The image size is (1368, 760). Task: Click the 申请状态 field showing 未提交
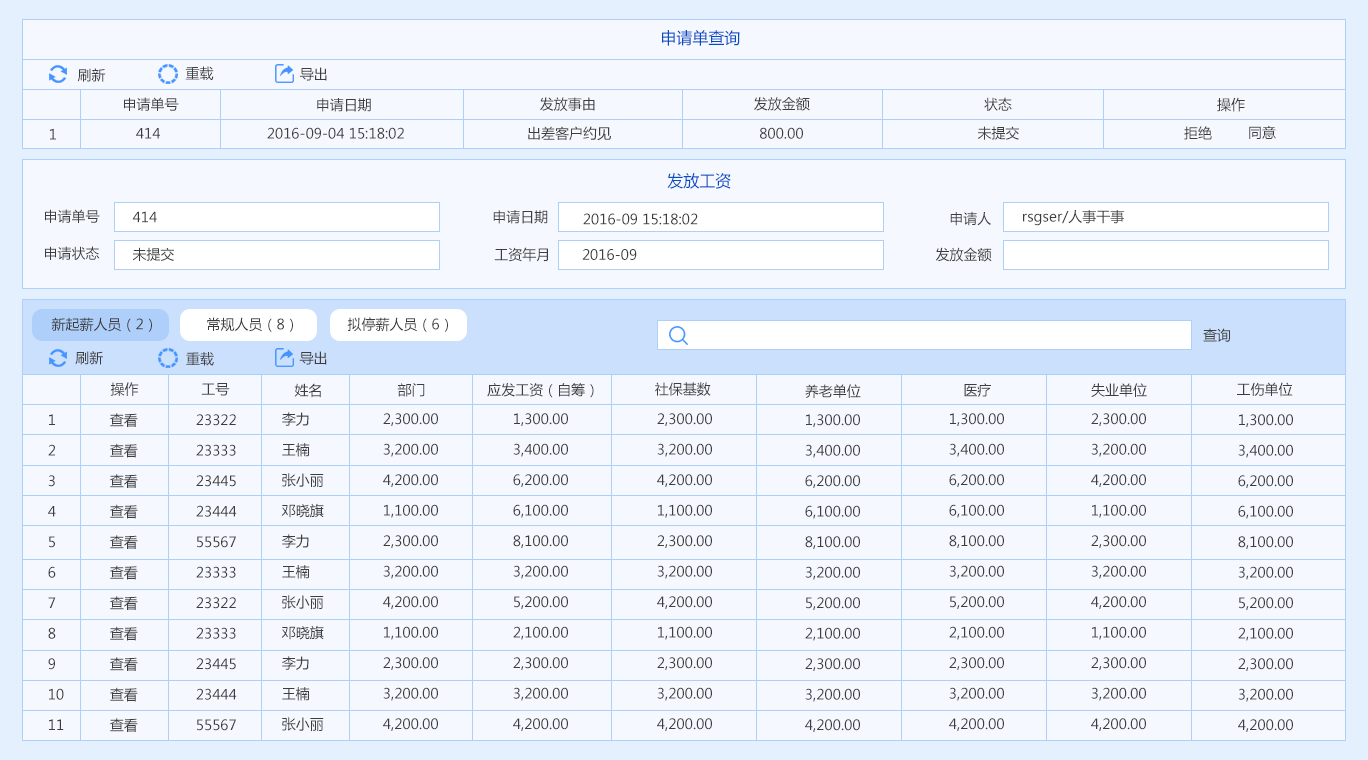pyautogui.click(x=276, y=255)
